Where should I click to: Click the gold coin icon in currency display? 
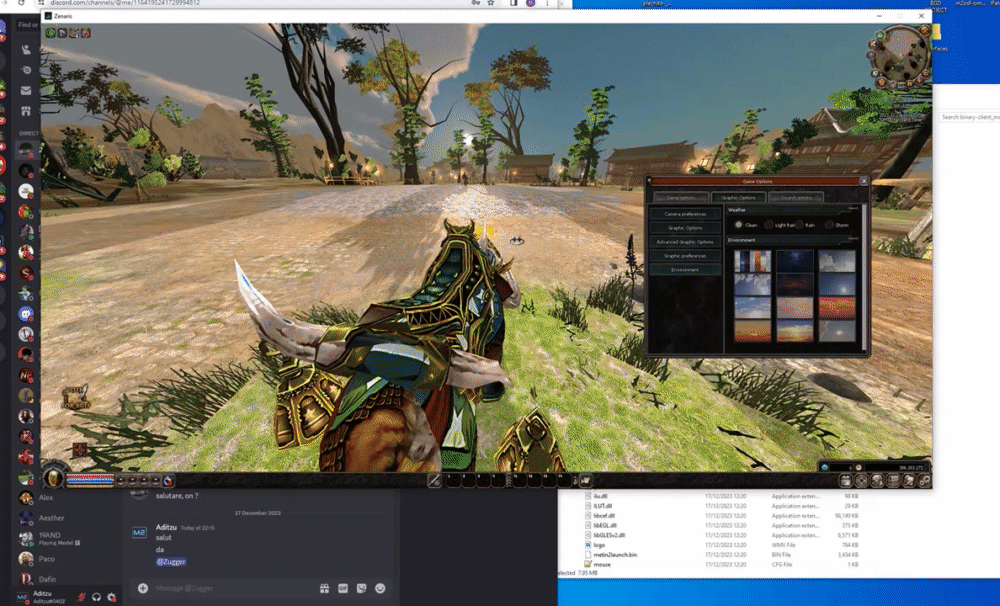(x=858, y=467)
